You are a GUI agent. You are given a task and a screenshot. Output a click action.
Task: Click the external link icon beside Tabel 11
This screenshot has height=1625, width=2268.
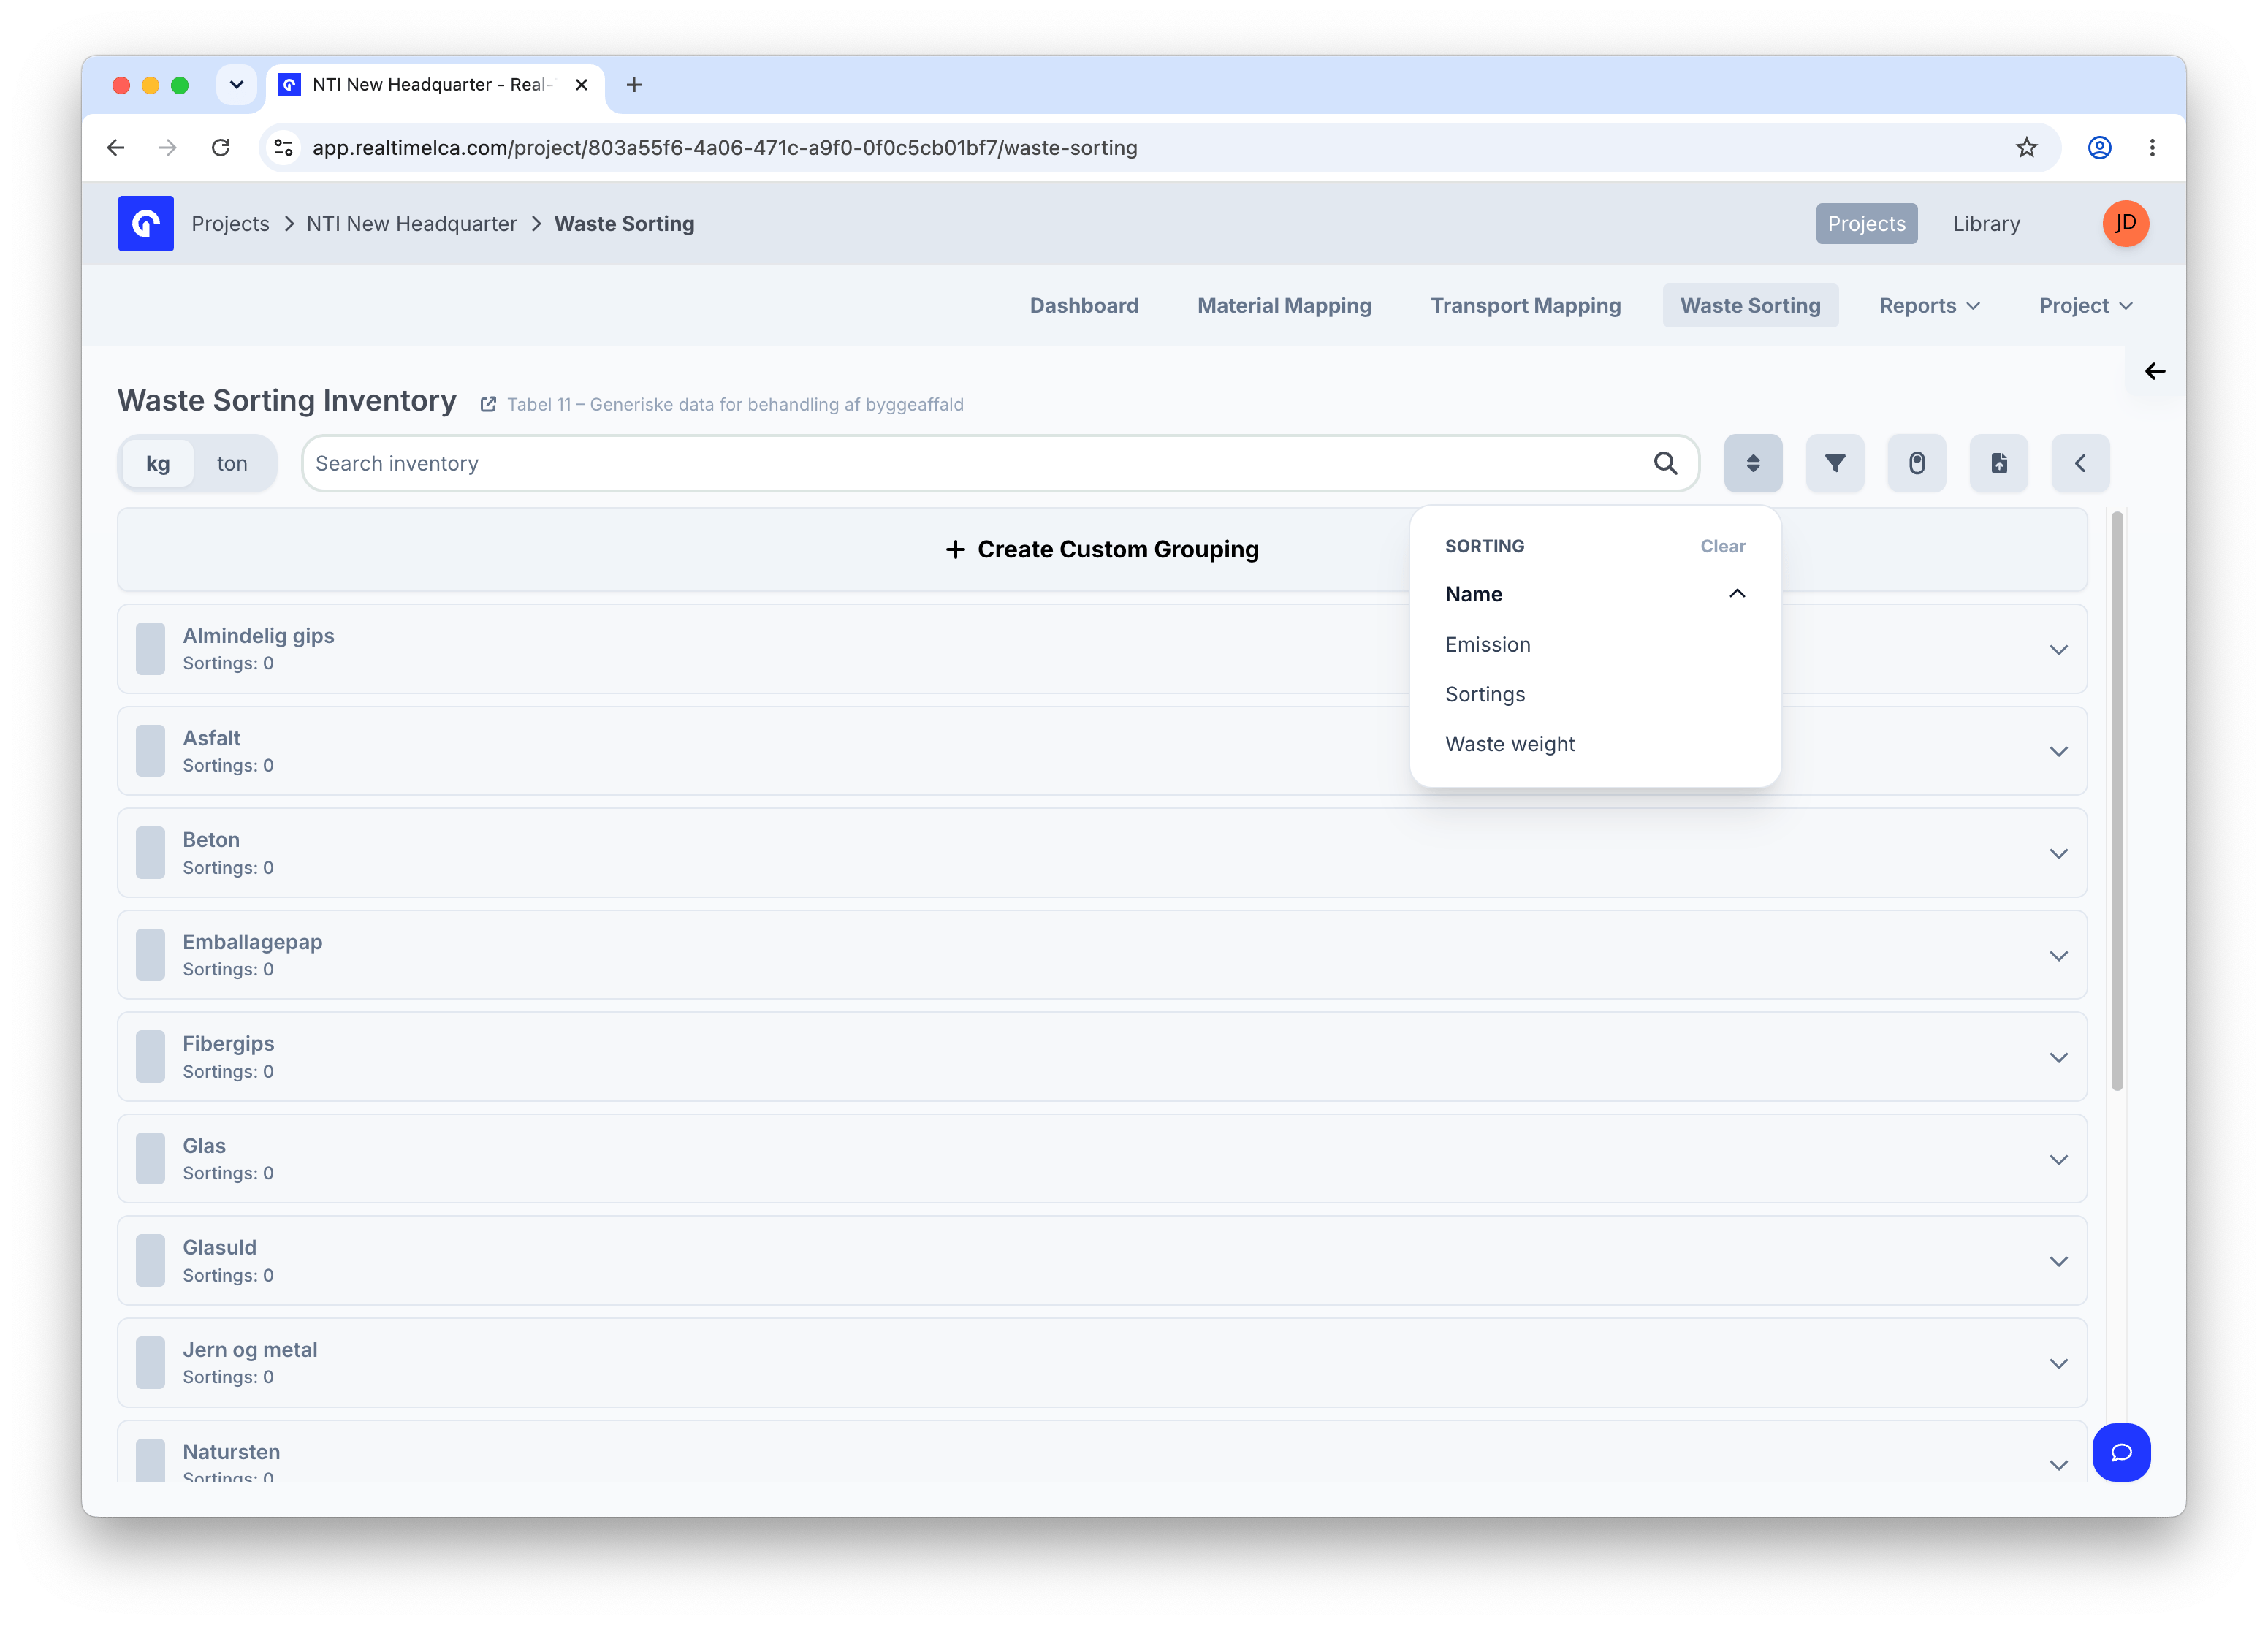click(488, 404)
